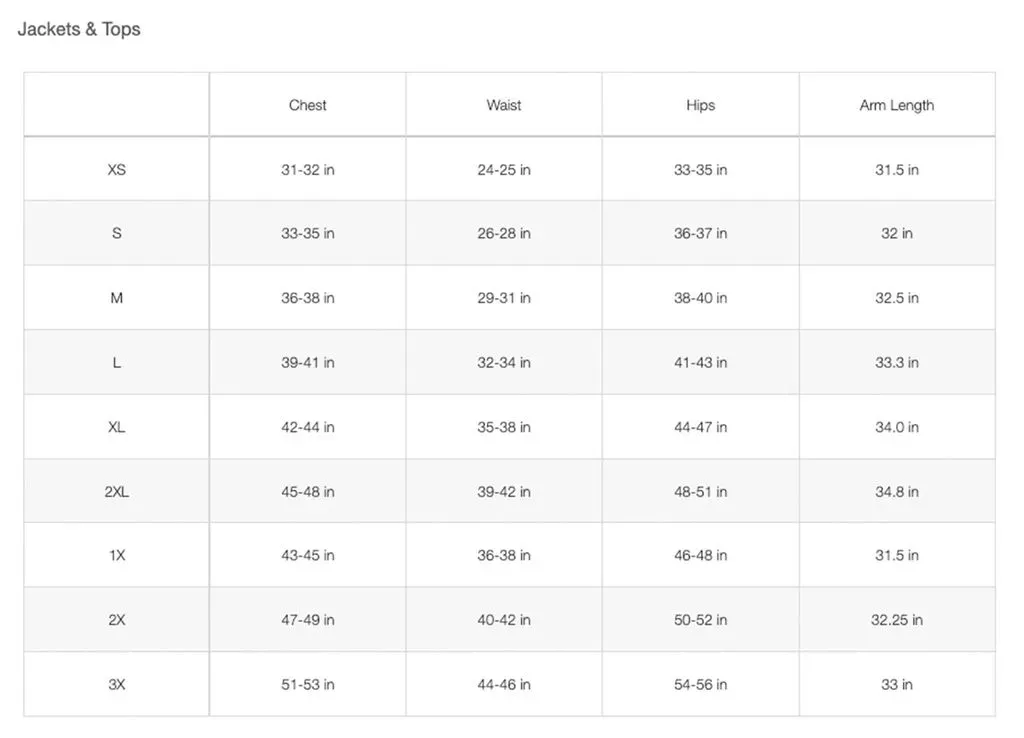
Task: Select the 29-31 in waist cell
Action: 504,298
